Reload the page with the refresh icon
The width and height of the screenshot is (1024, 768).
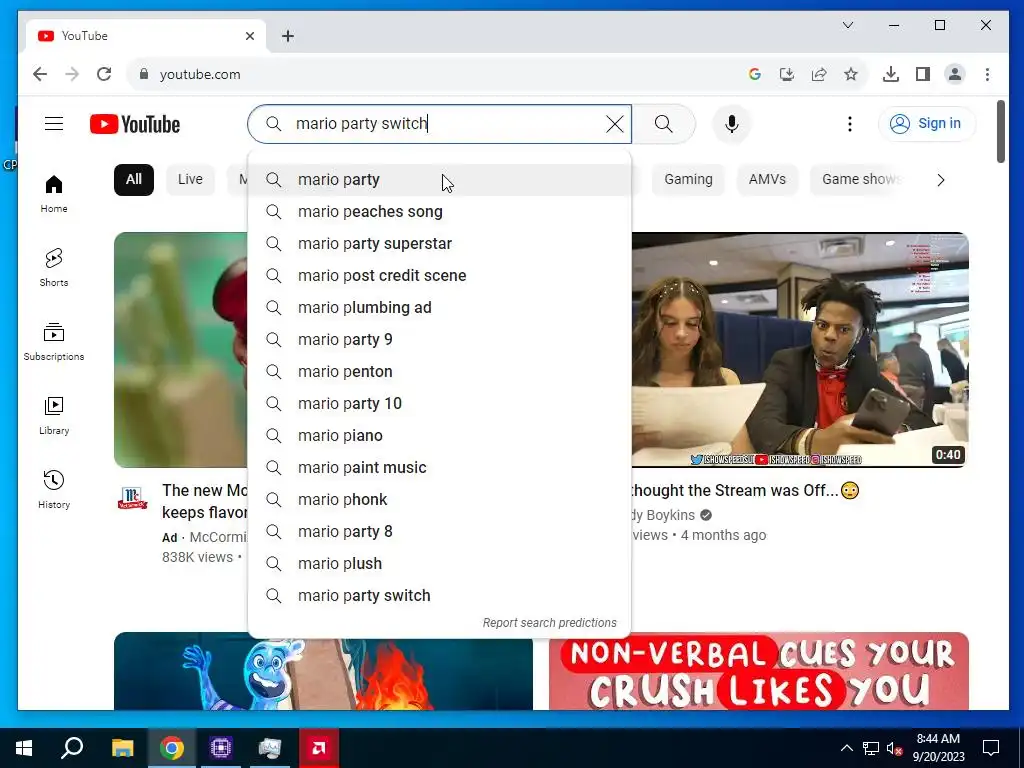[104, 74]
